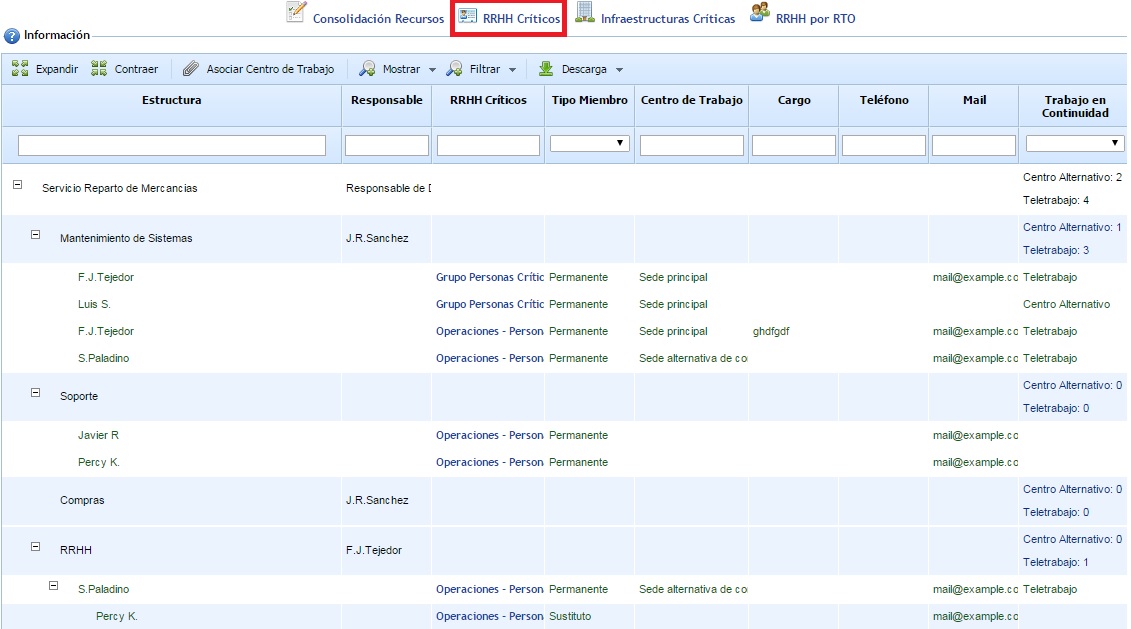
Task: Click the Contraer toolbar icon
Action: pos(99,69)
